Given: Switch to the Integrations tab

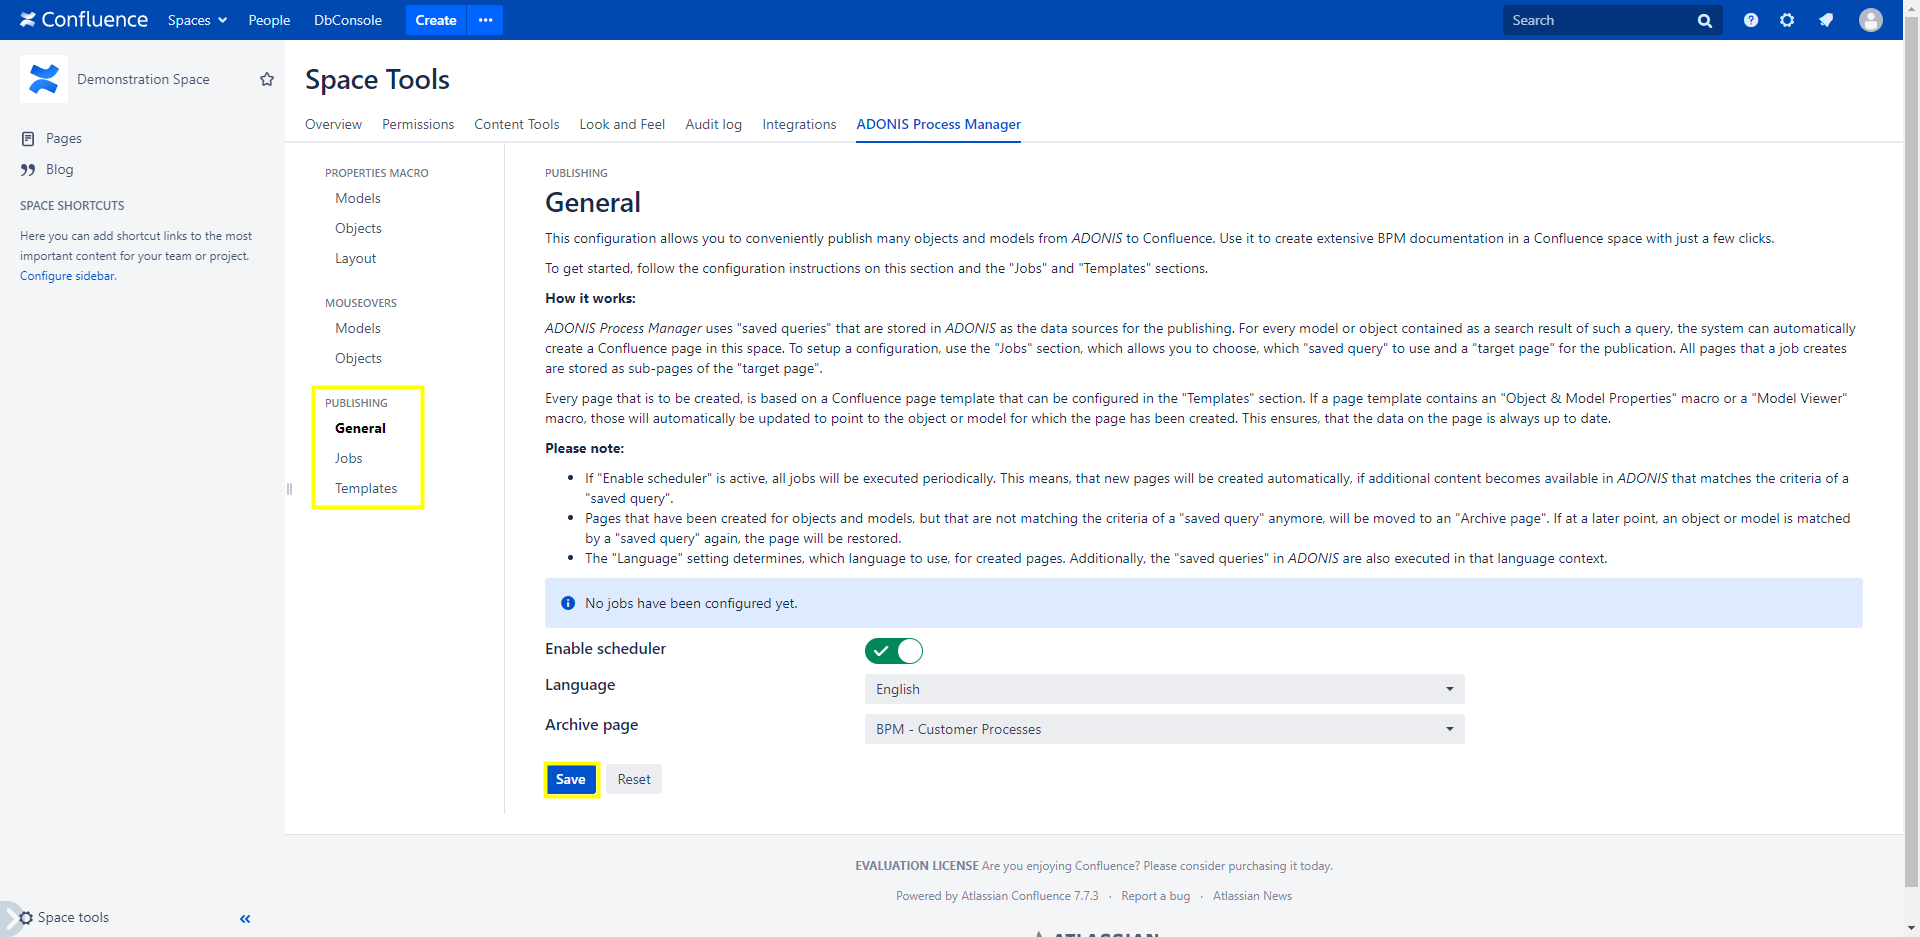Looking at the screenshot, I should (799, 124).
